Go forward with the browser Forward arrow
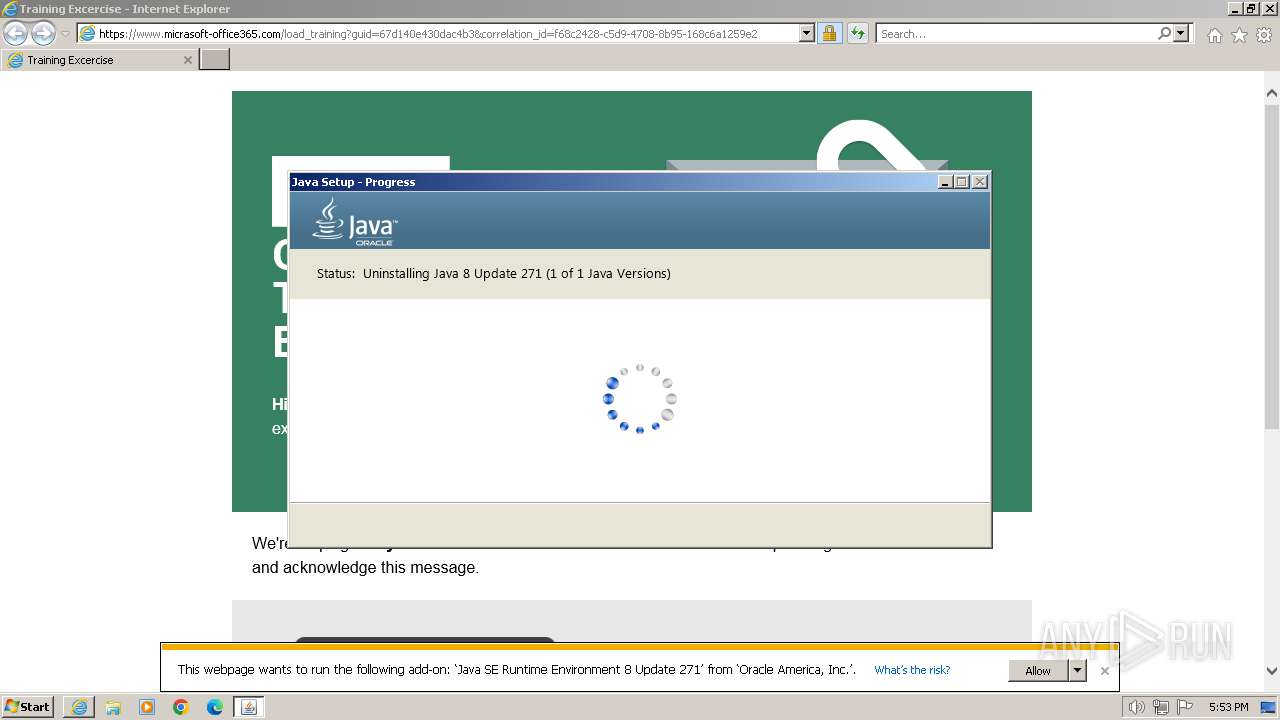This screenshot has height=720, width=1280. coord(43,33)
